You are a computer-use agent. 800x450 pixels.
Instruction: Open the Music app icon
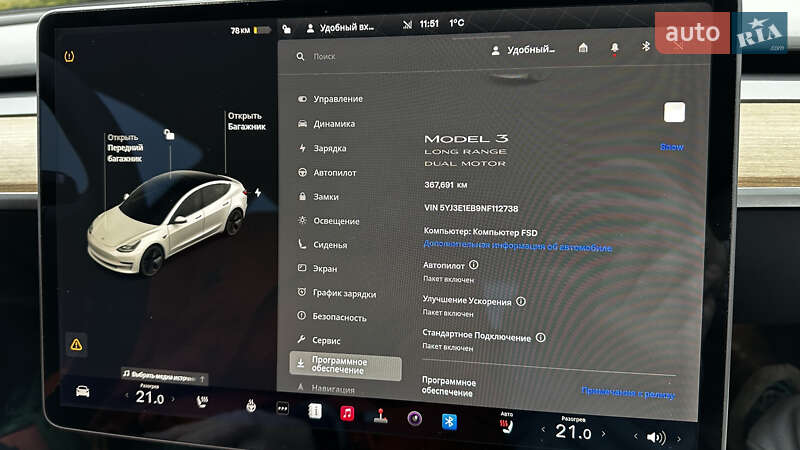[347, 413]
